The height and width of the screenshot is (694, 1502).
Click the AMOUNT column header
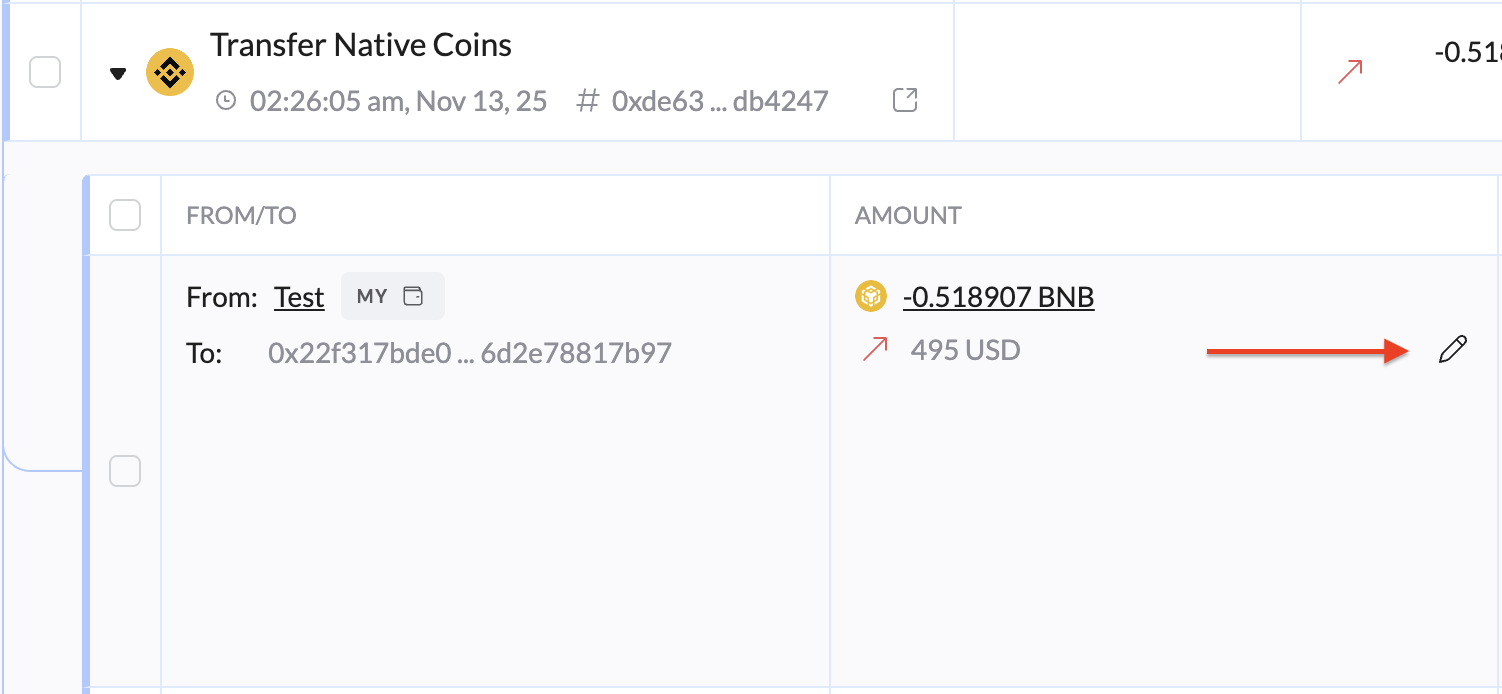[908, 215]
